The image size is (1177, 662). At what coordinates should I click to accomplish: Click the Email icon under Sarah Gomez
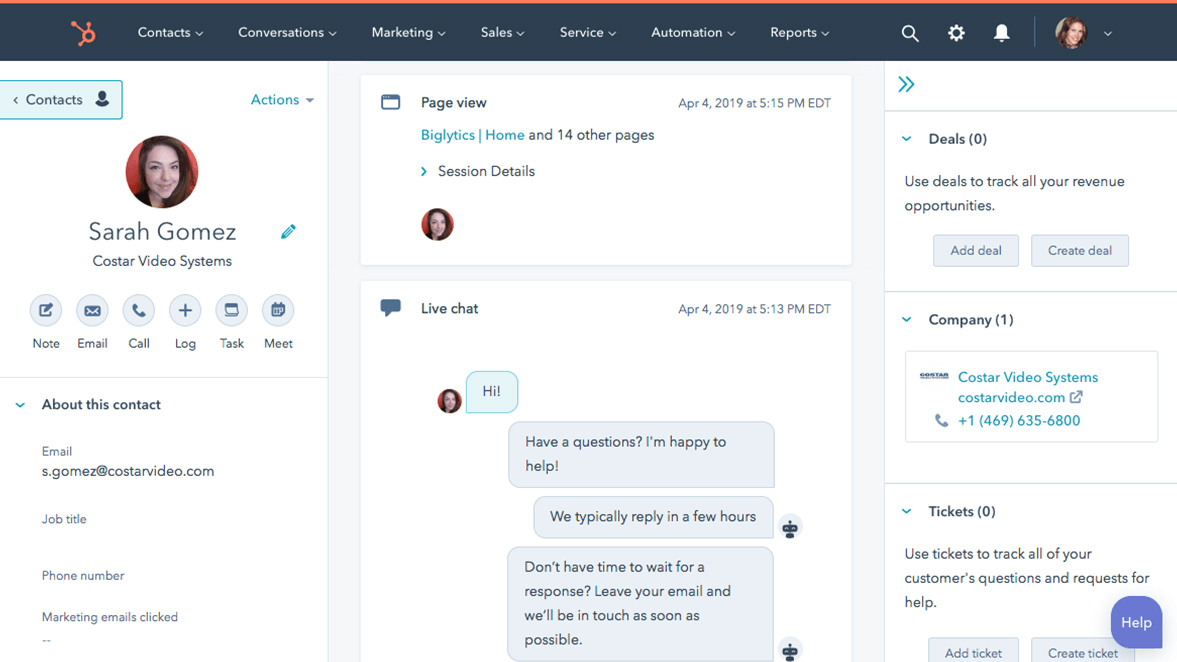pos(92,311)
